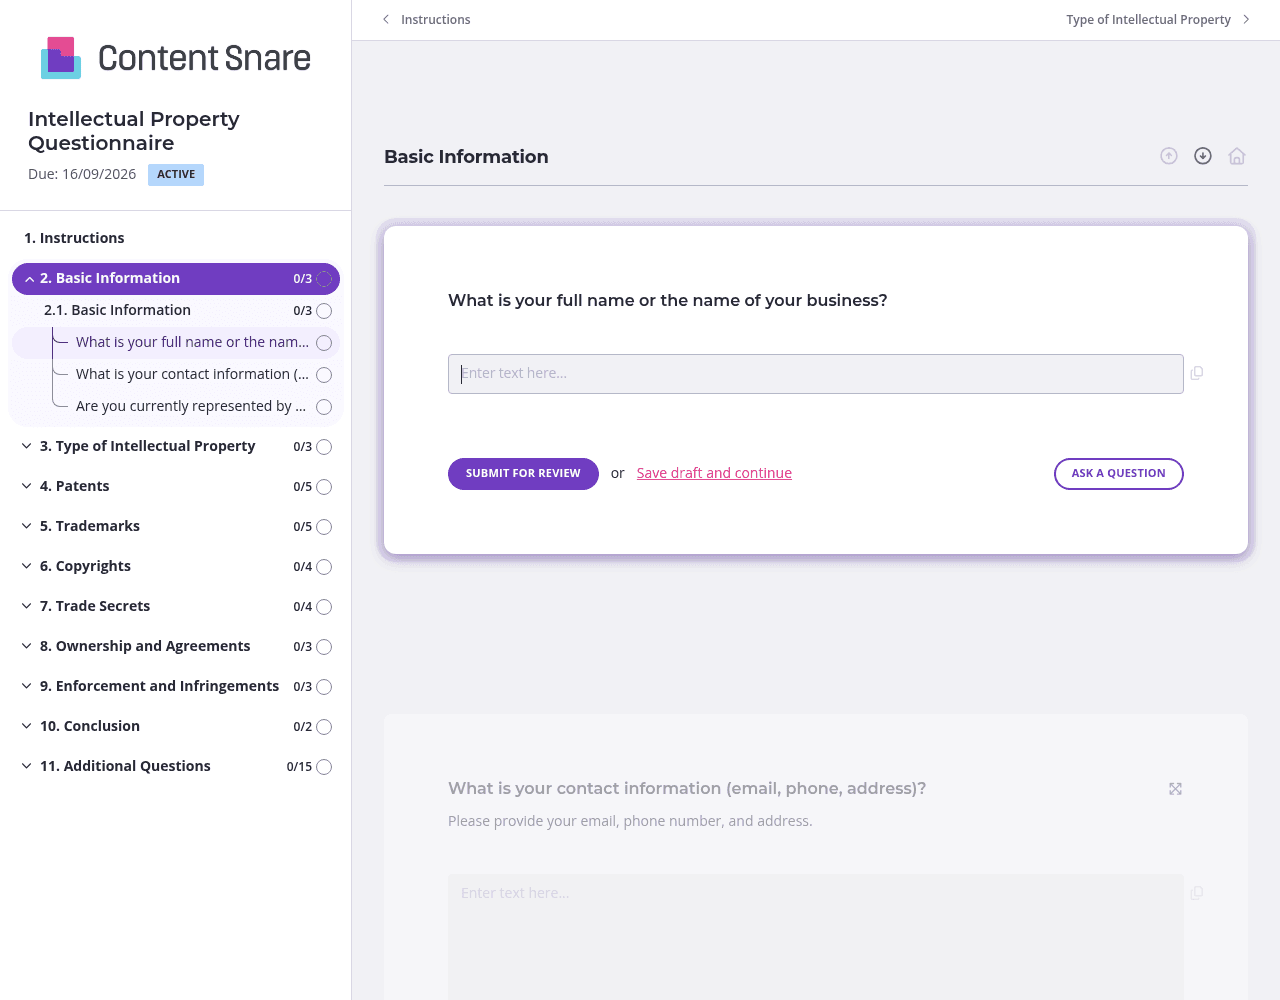Click the home icon in section header
The width and height of the screenshot is (1280, 1000).
tap(1237, 156)
